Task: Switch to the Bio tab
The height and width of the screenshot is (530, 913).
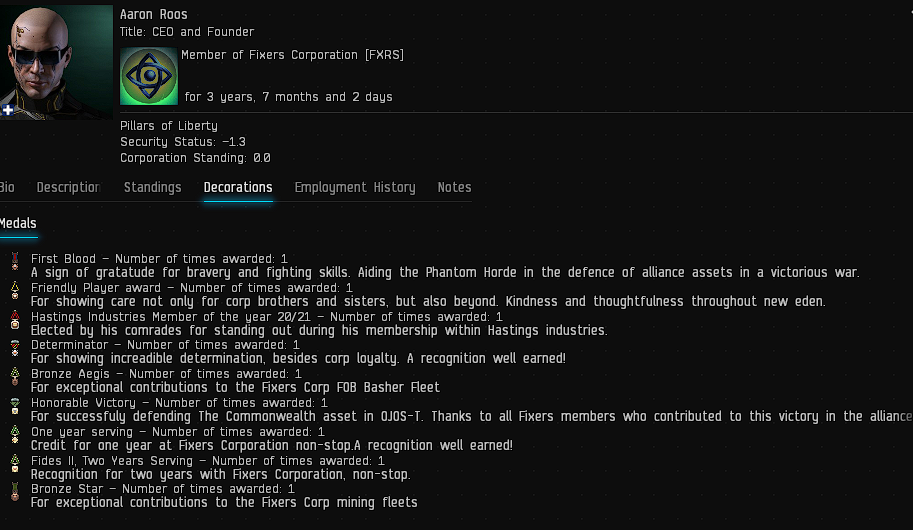Action: [x=7, y=188]
